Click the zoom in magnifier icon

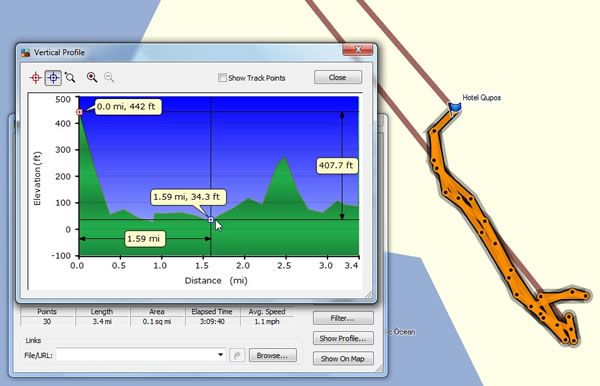click(92, 77)
